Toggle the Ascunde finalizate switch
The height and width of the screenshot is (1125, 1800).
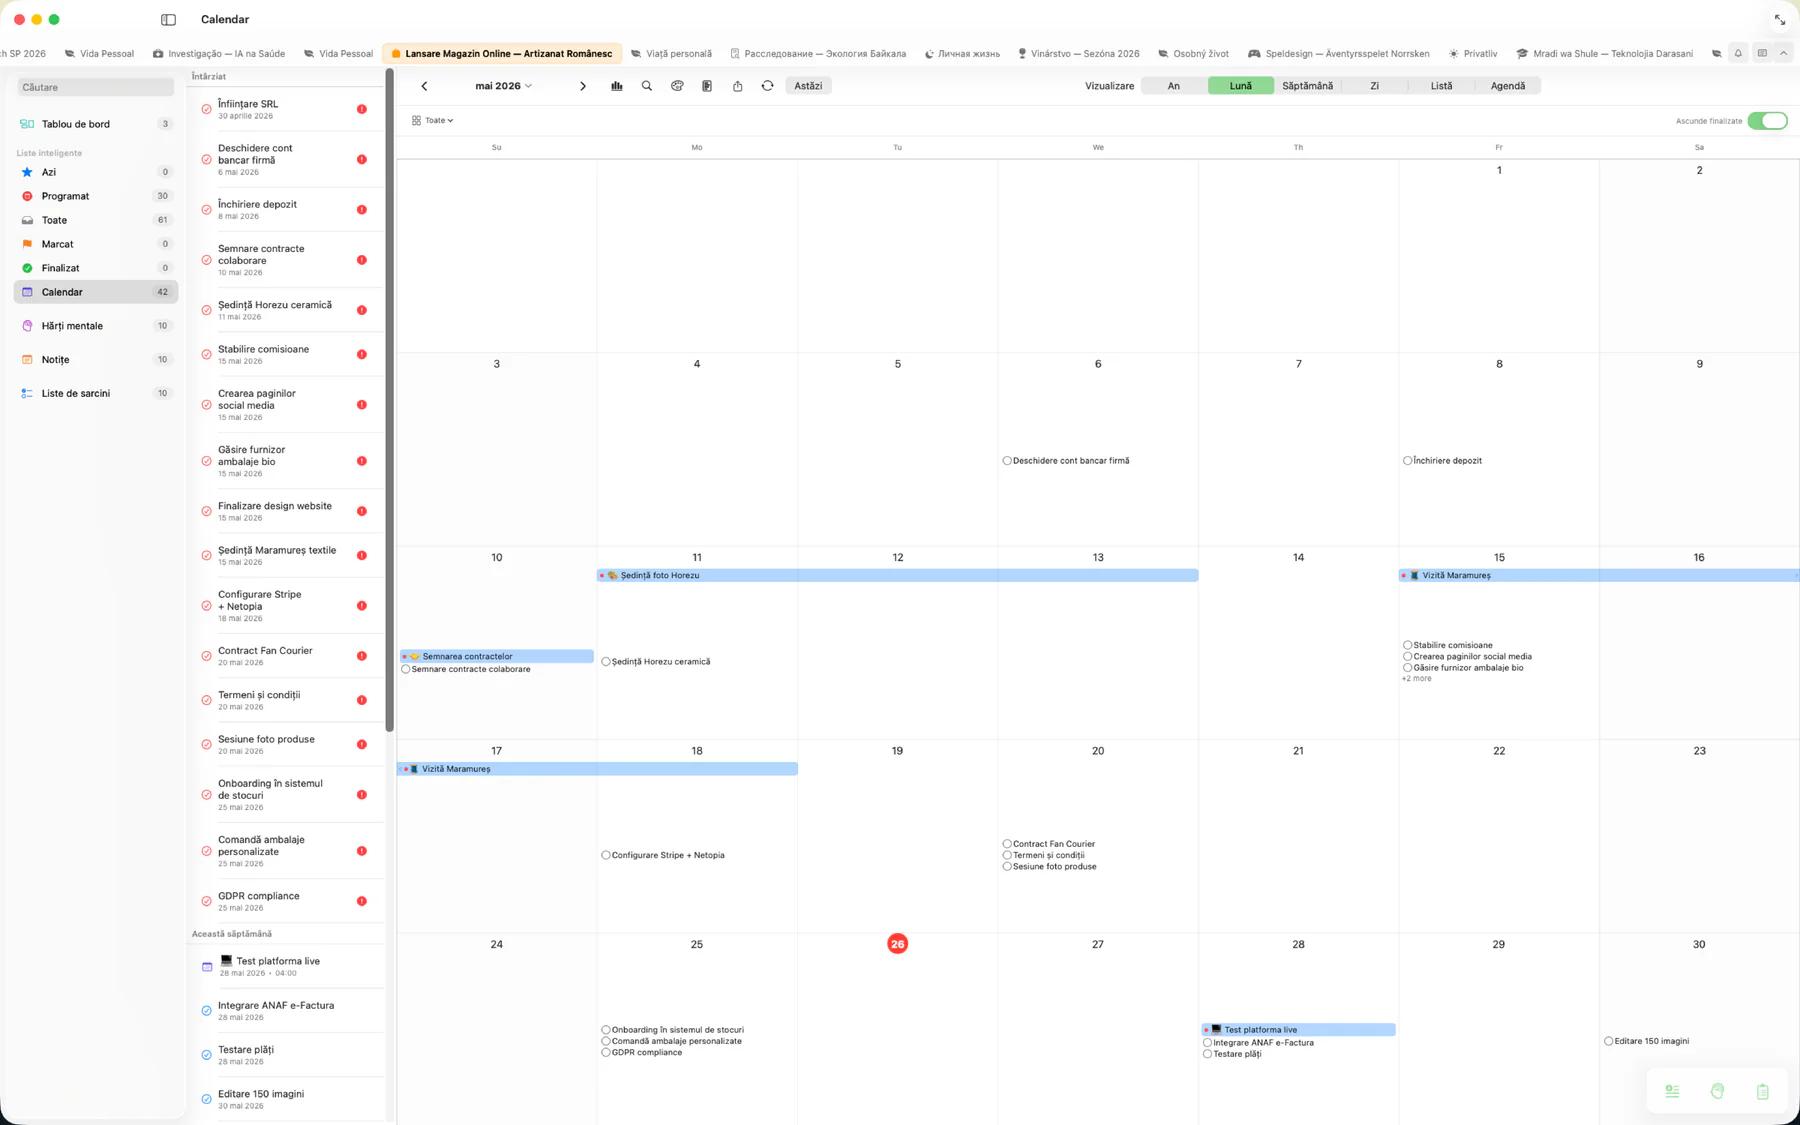click(x=1767, y=121)
